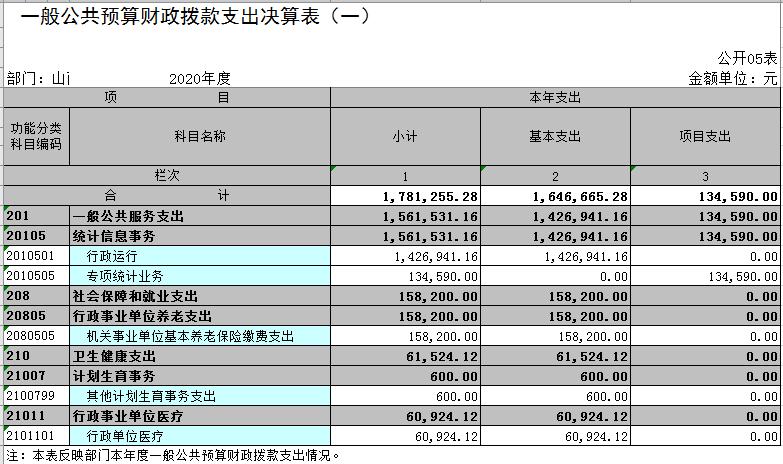The image size is (783, 464).
Task: Click column number 2 in 栏次 row
Action: (555, 176)
